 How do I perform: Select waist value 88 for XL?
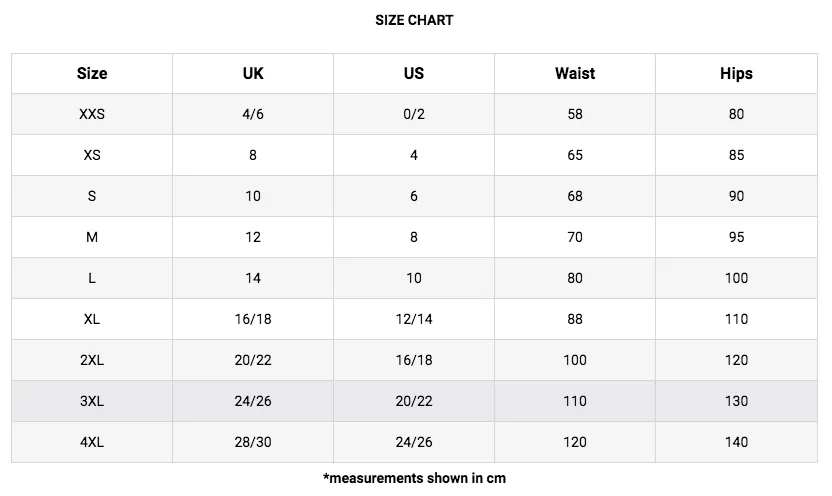coord(575,319)
